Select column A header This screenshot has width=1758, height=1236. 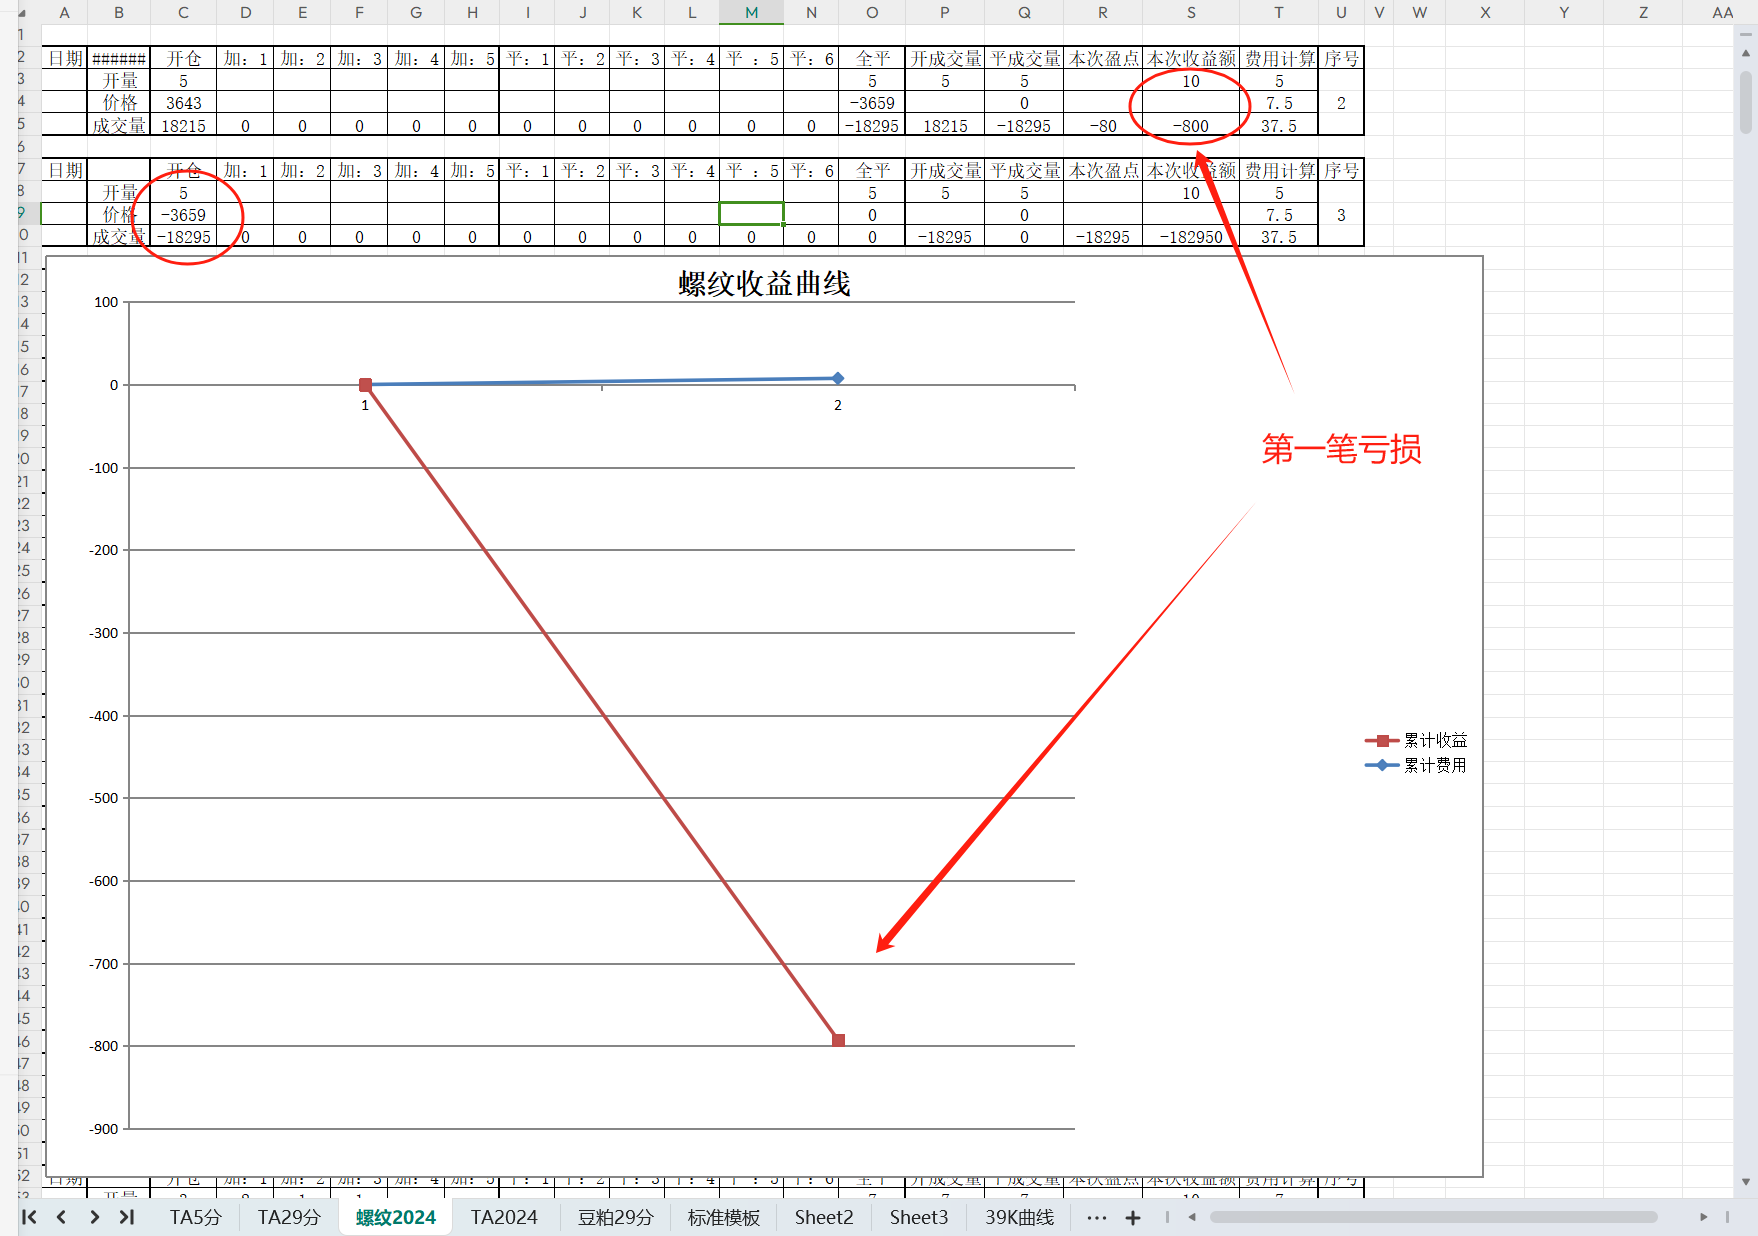64,13
